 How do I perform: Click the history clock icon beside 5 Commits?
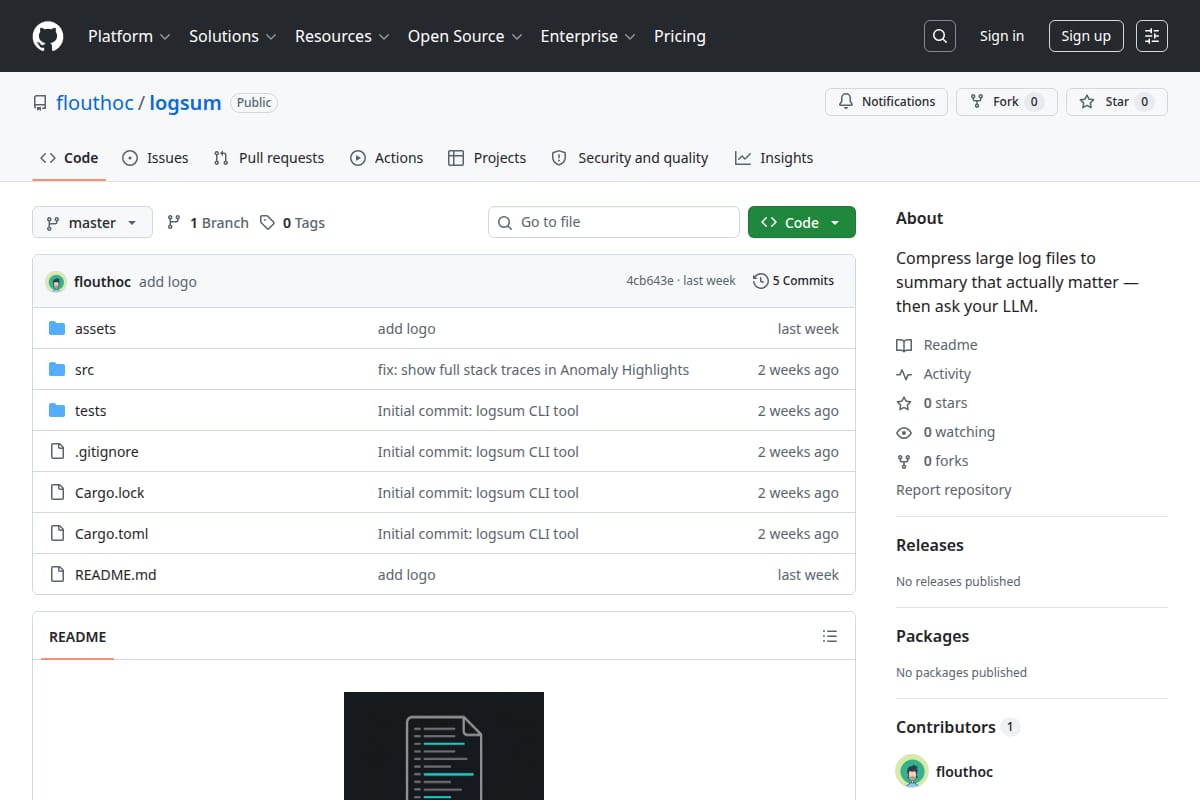click(x=761, y=281)
